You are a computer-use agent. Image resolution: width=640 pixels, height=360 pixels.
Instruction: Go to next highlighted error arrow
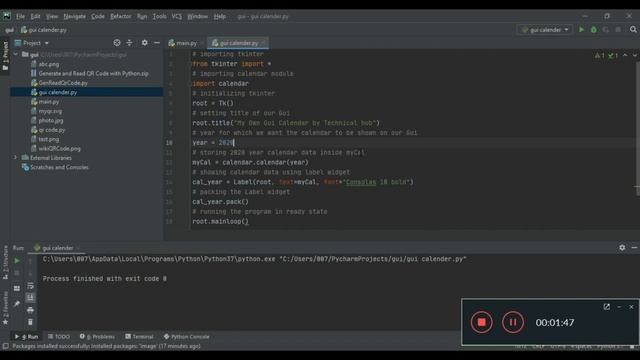pos(635,55)
